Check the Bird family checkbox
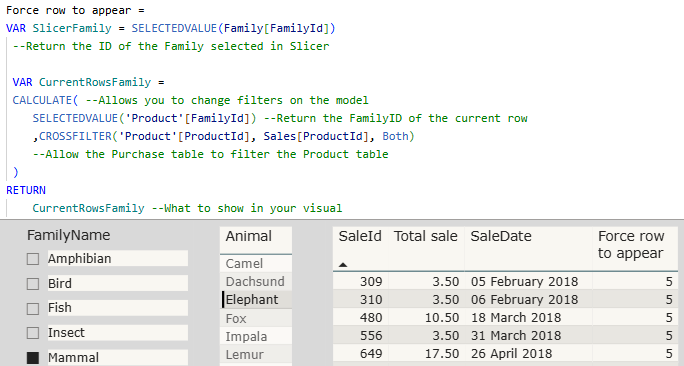 point(33,284)
